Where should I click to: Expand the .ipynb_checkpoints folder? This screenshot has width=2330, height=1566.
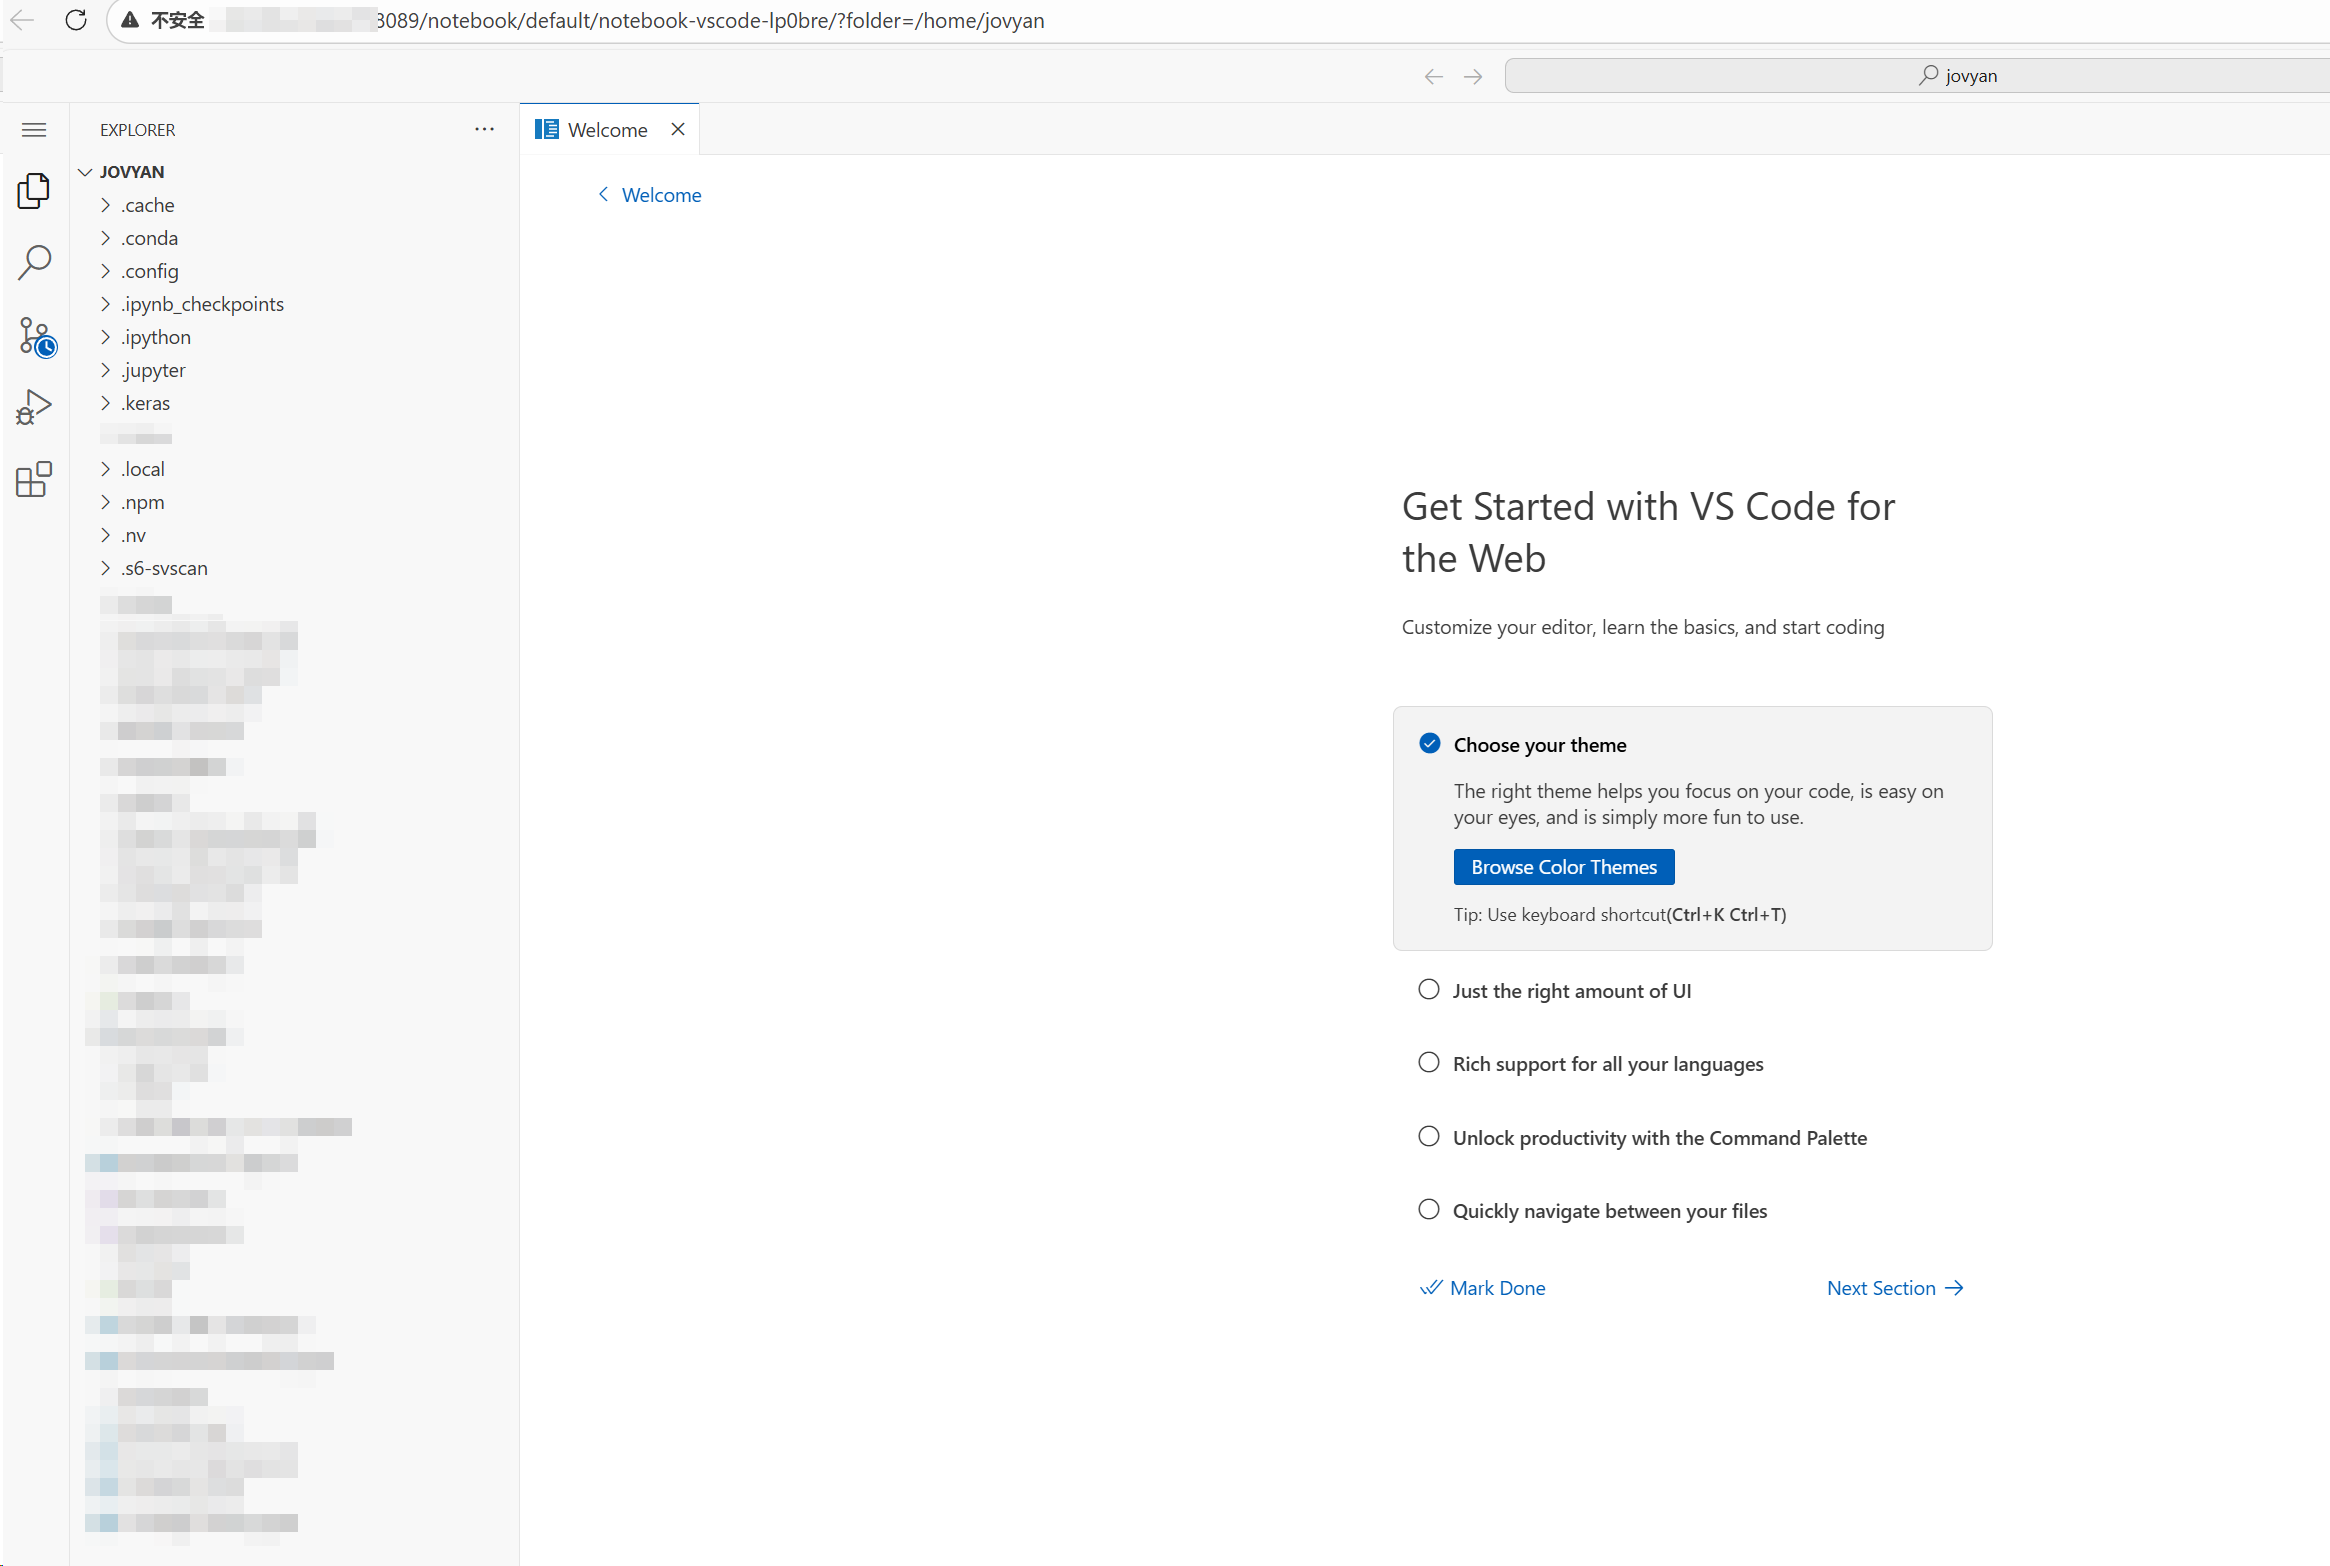(202, 304)
